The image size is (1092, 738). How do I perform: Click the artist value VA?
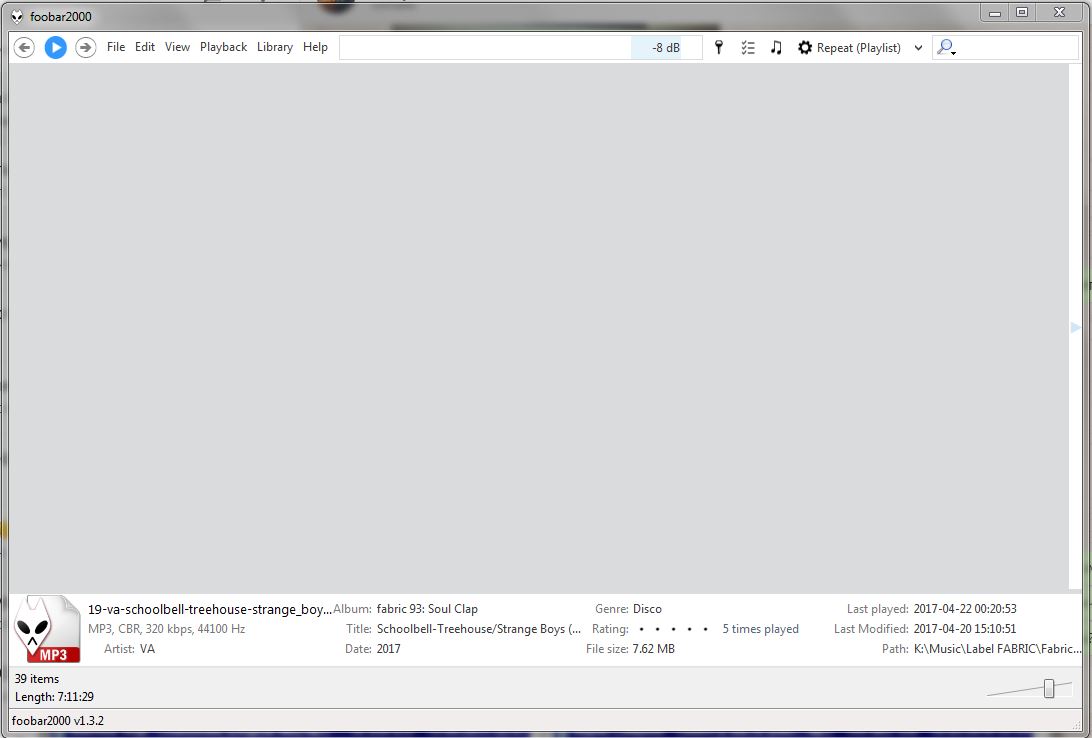[x=147, y=649]
